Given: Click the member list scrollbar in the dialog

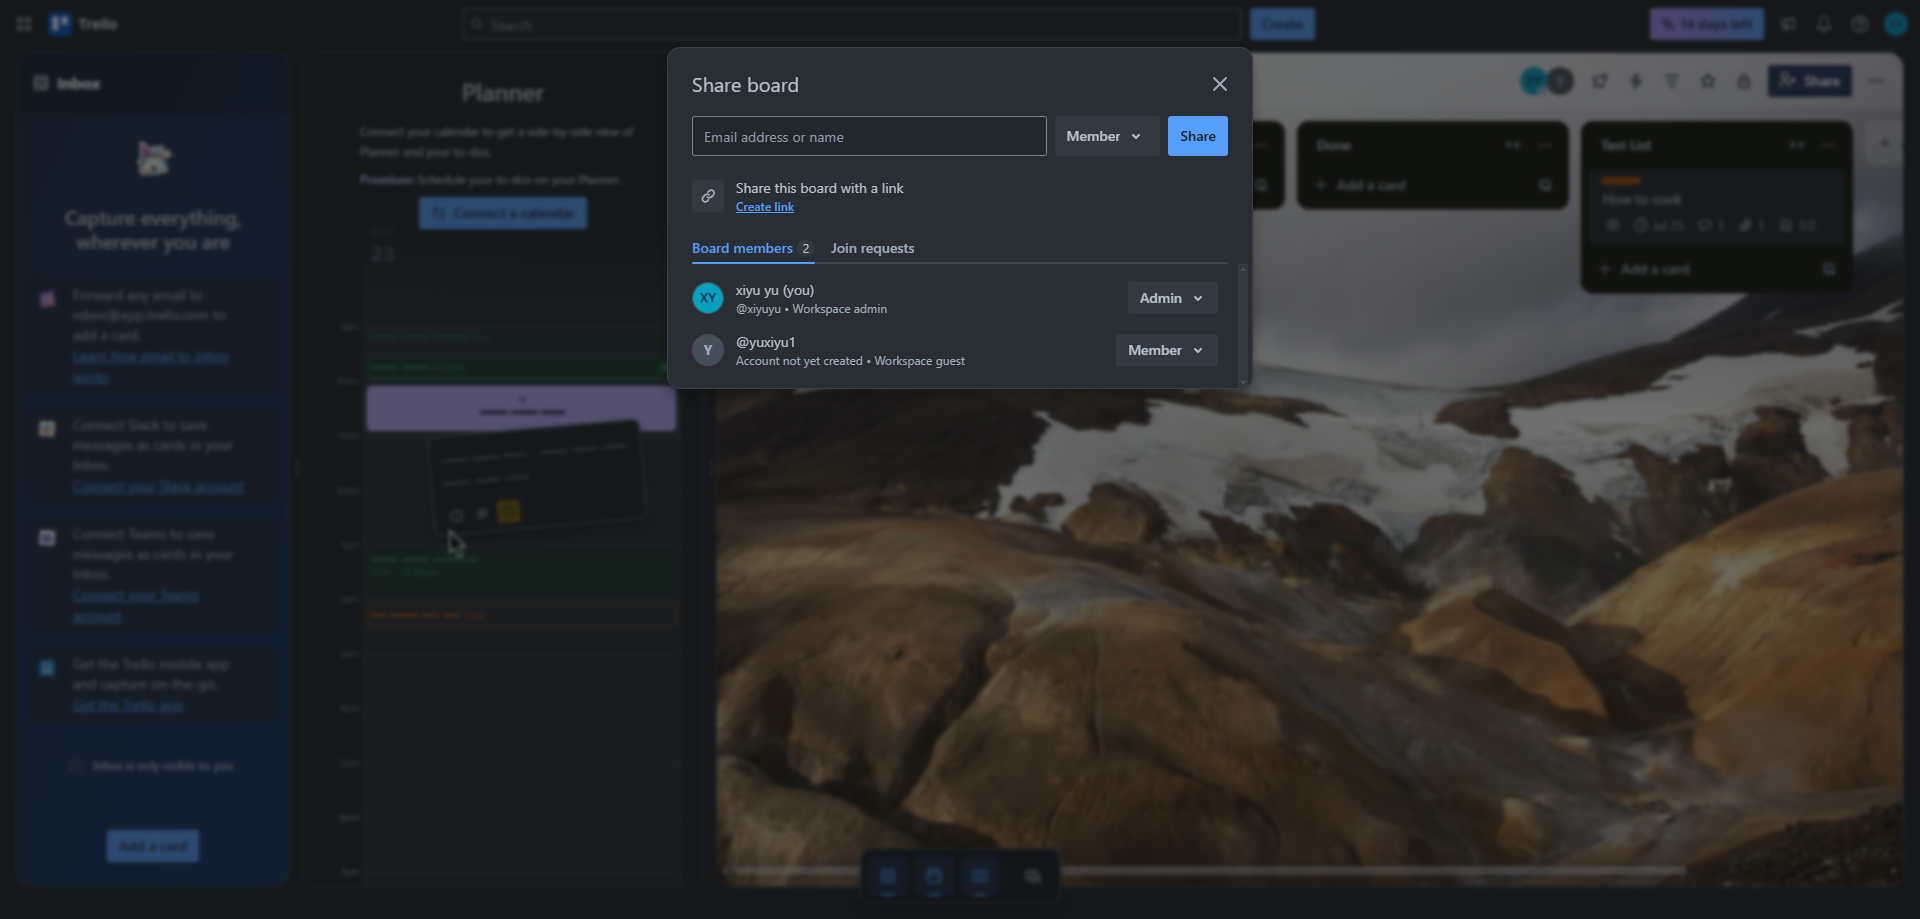Looking at the screenshot, I should click(1242, 325).
